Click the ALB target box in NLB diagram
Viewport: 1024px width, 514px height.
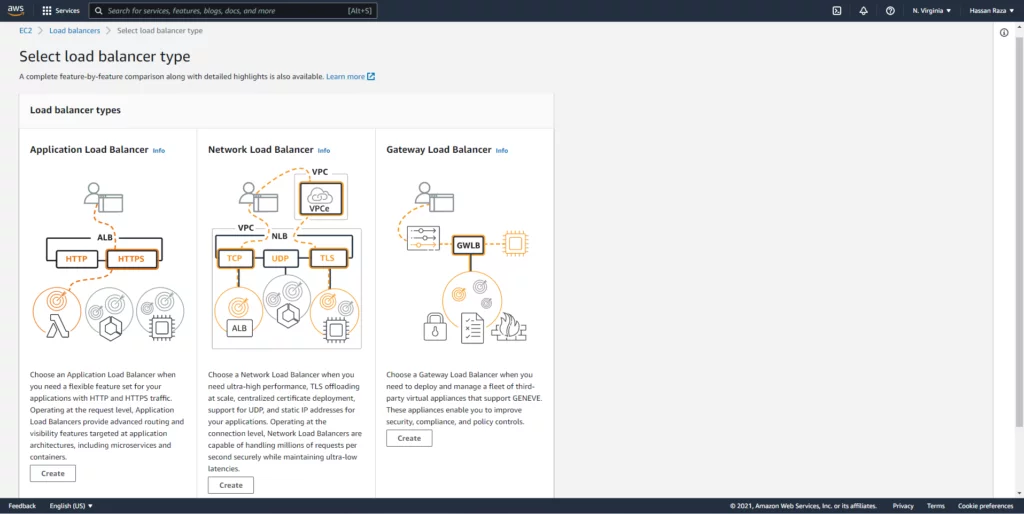[240, 328]
